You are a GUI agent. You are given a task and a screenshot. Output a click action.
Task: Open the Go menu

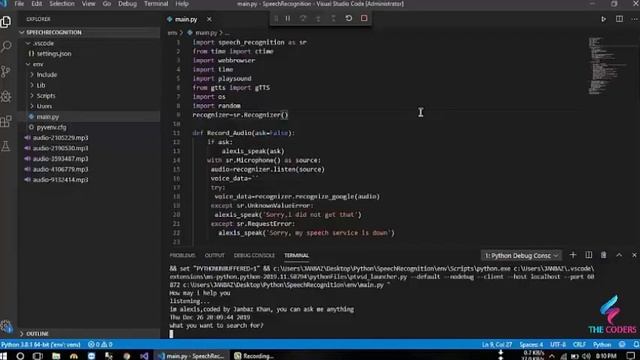click(x=107, y=4)
